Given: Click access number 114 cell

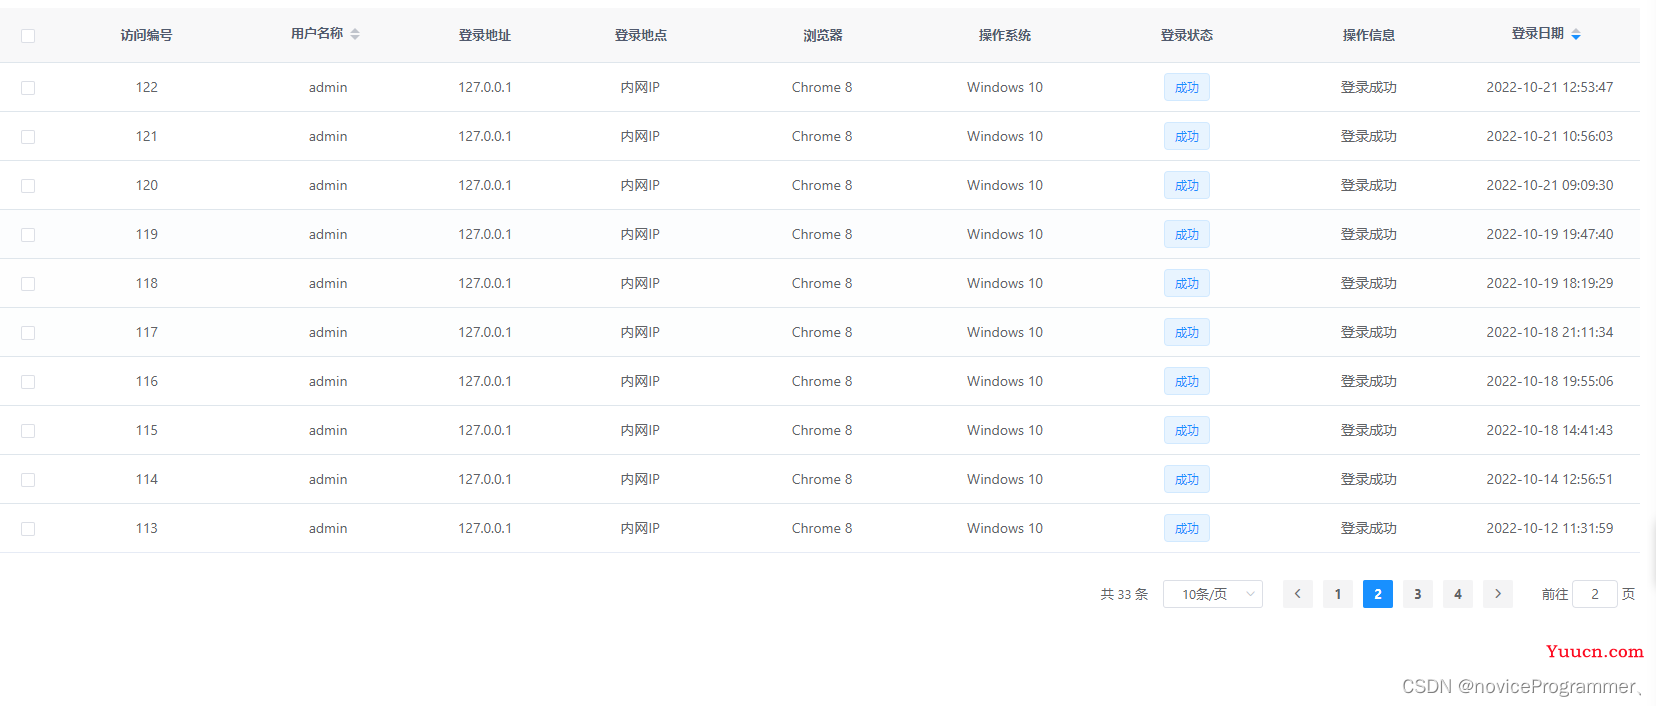Looking at the screenshot, I should [x=147, y=479].
